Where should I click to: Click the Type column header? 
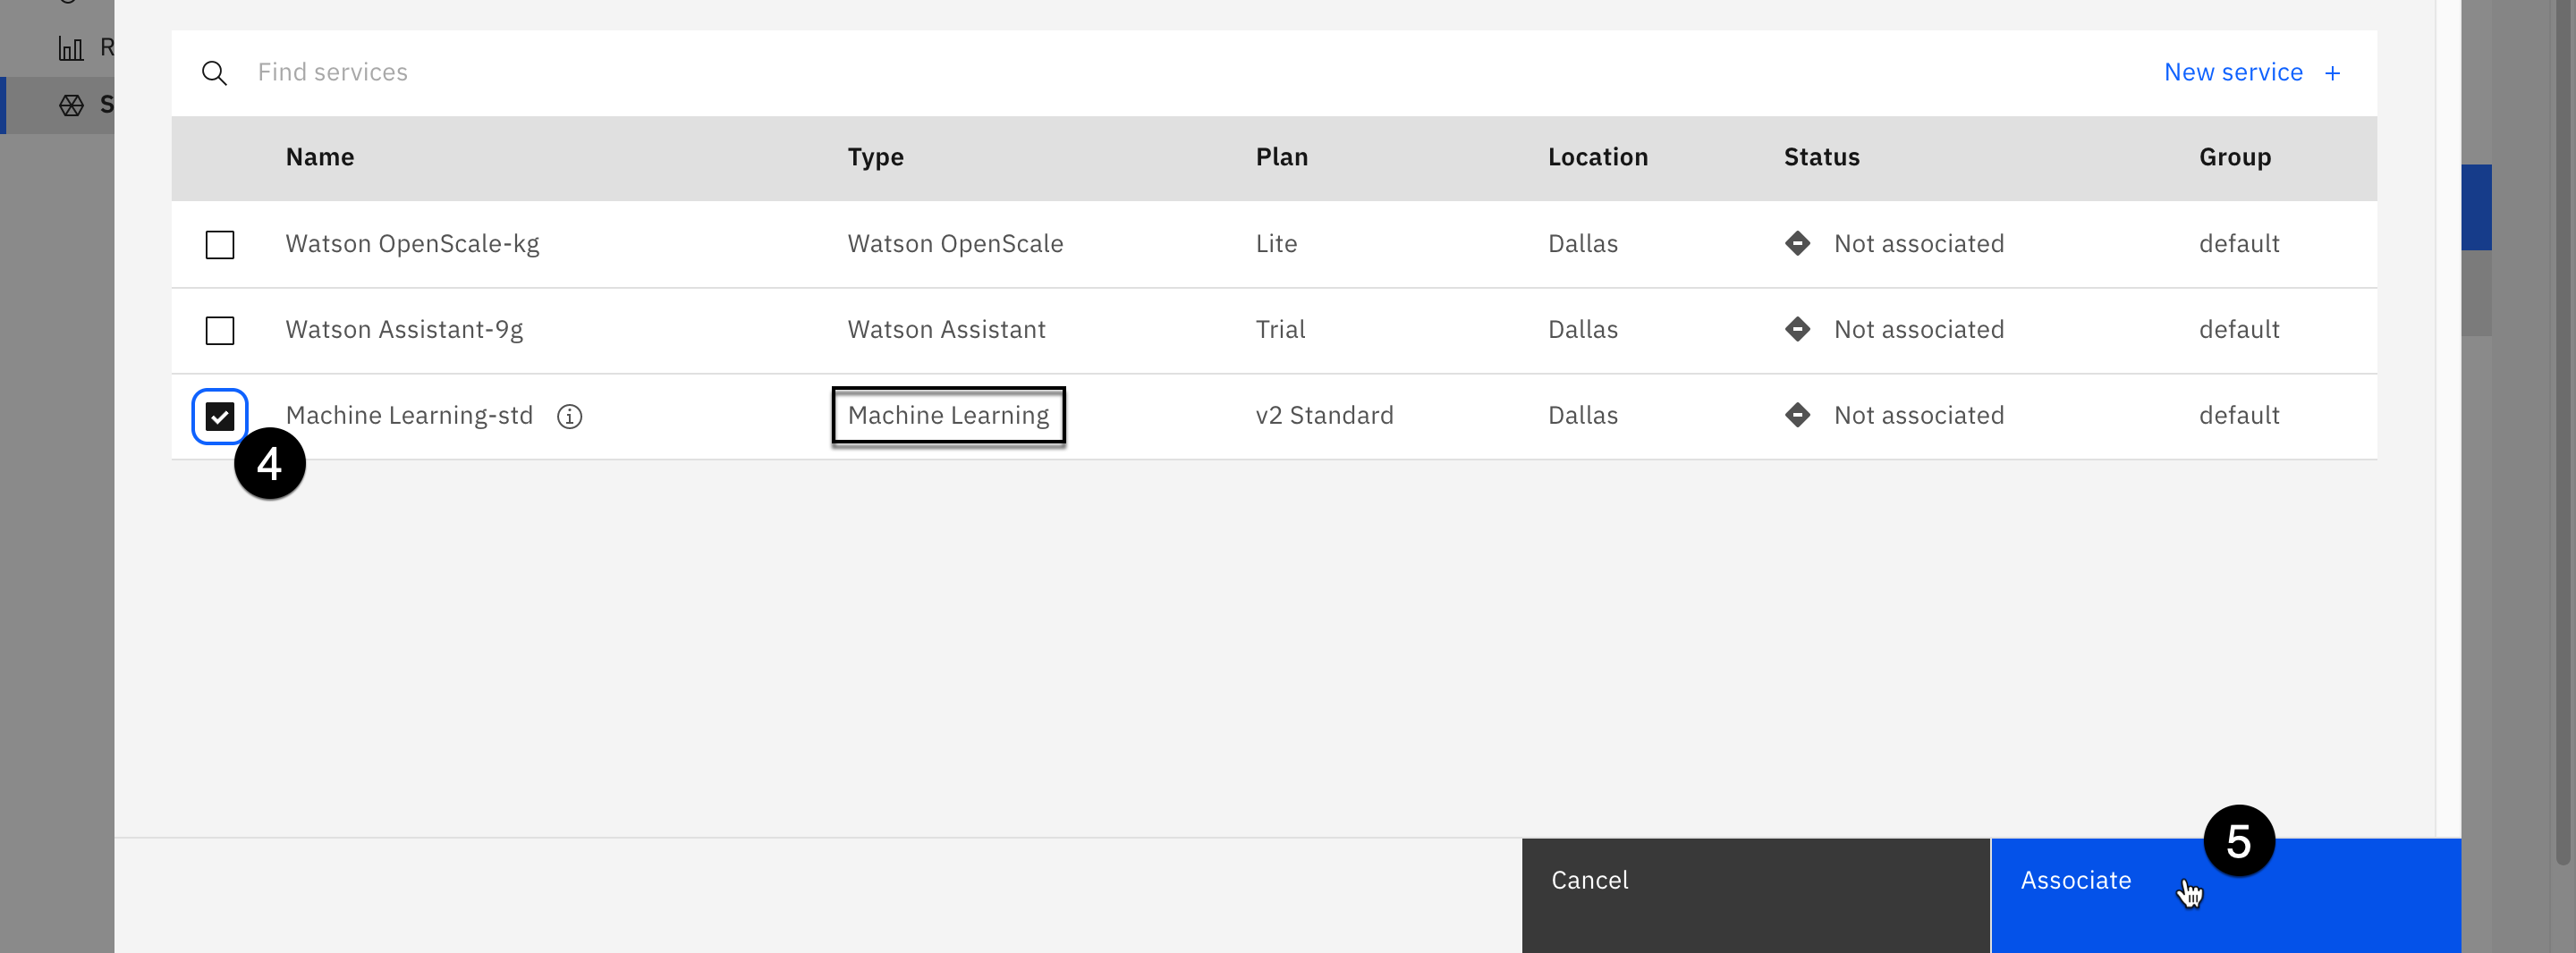coord(876,158)
